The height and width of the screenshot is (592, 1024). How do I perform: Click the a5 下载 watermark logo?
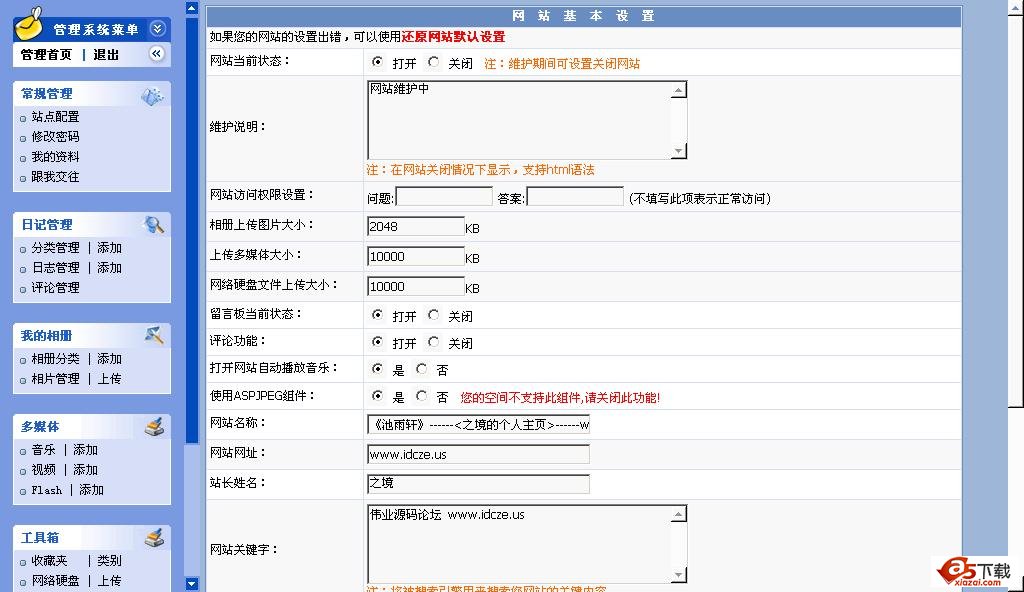click(974, 570)
